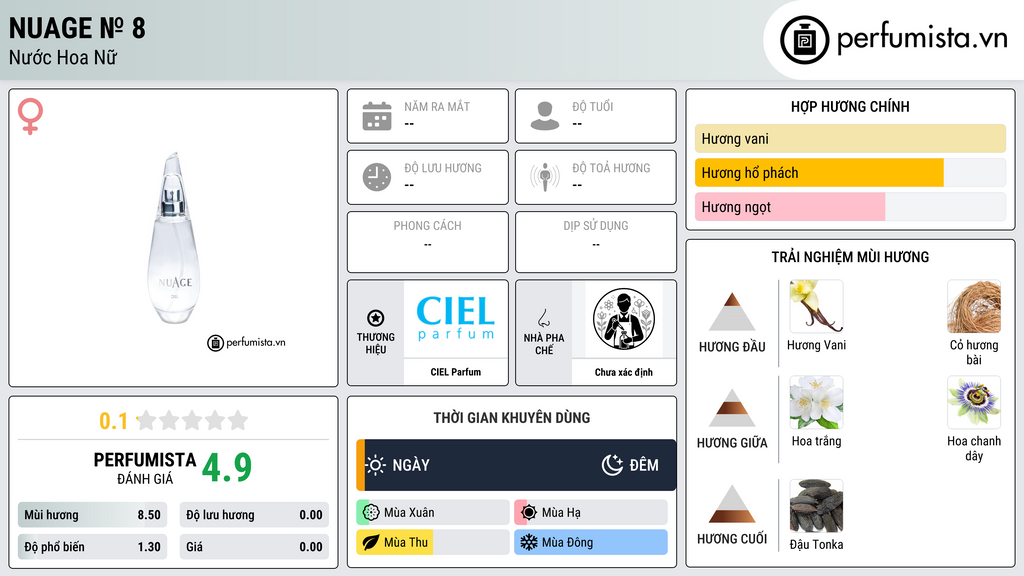This screenshot has height=576, width=1024.
Task: Click the calendar icon beside Năm ra mắt
Action: pos(377,116)
